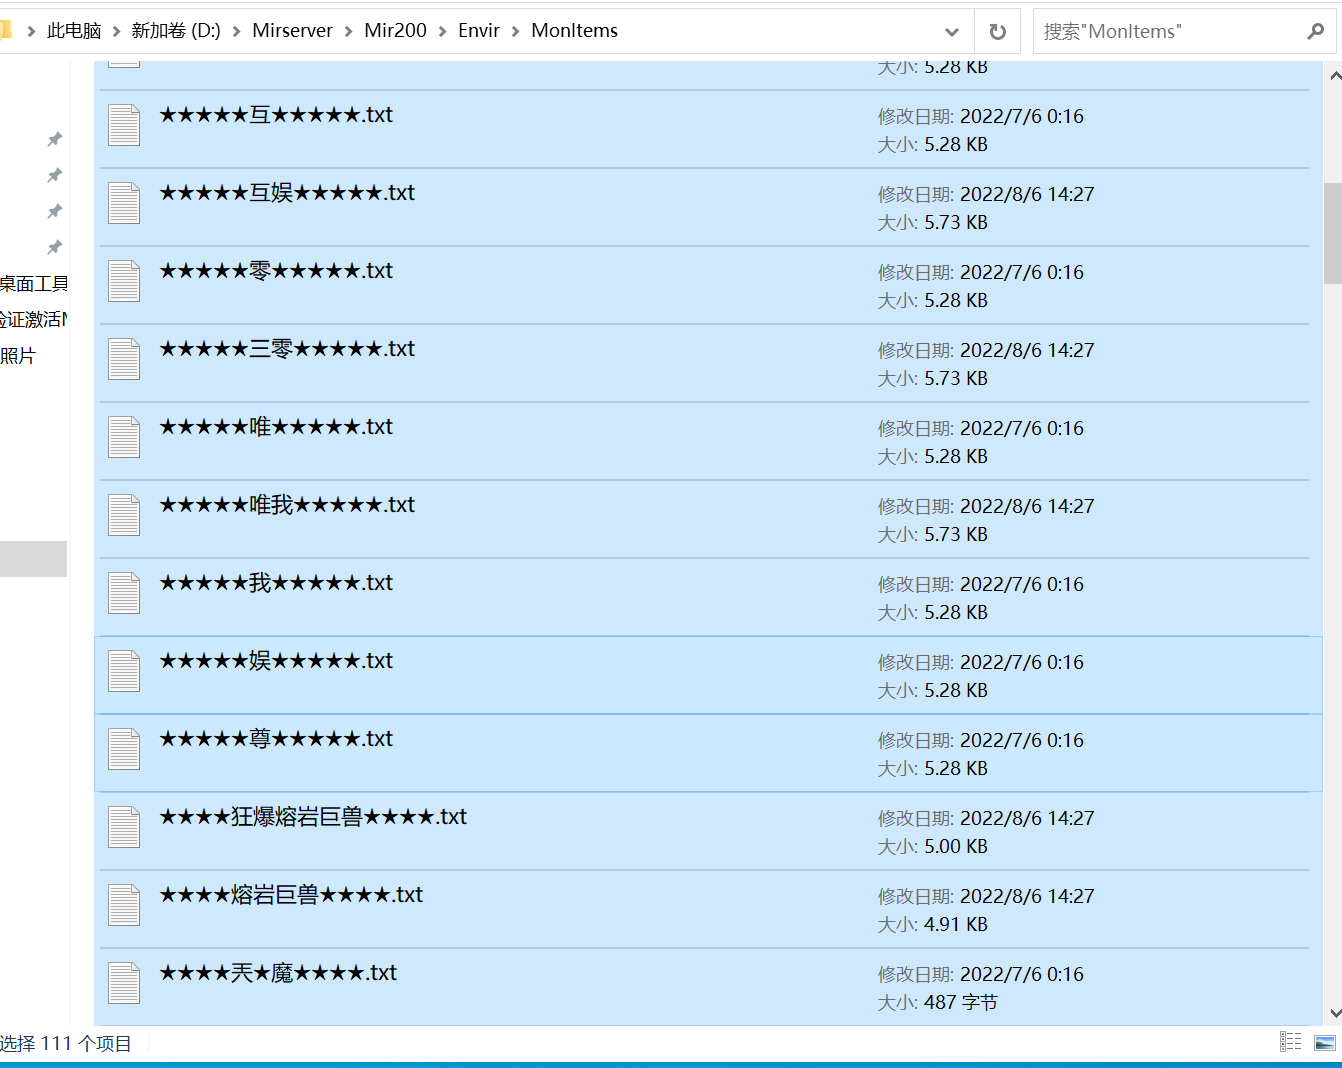Click file icon of ★★★★★娱★★★★★.txt

[124, 671]
